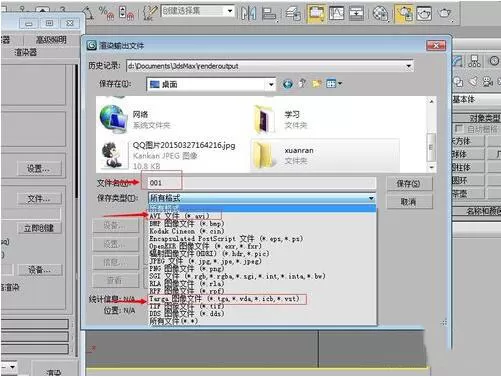501x377 pixels.
Task: Collapse the 保存类型 format dropdown arrow
Action: click(371, 198)
